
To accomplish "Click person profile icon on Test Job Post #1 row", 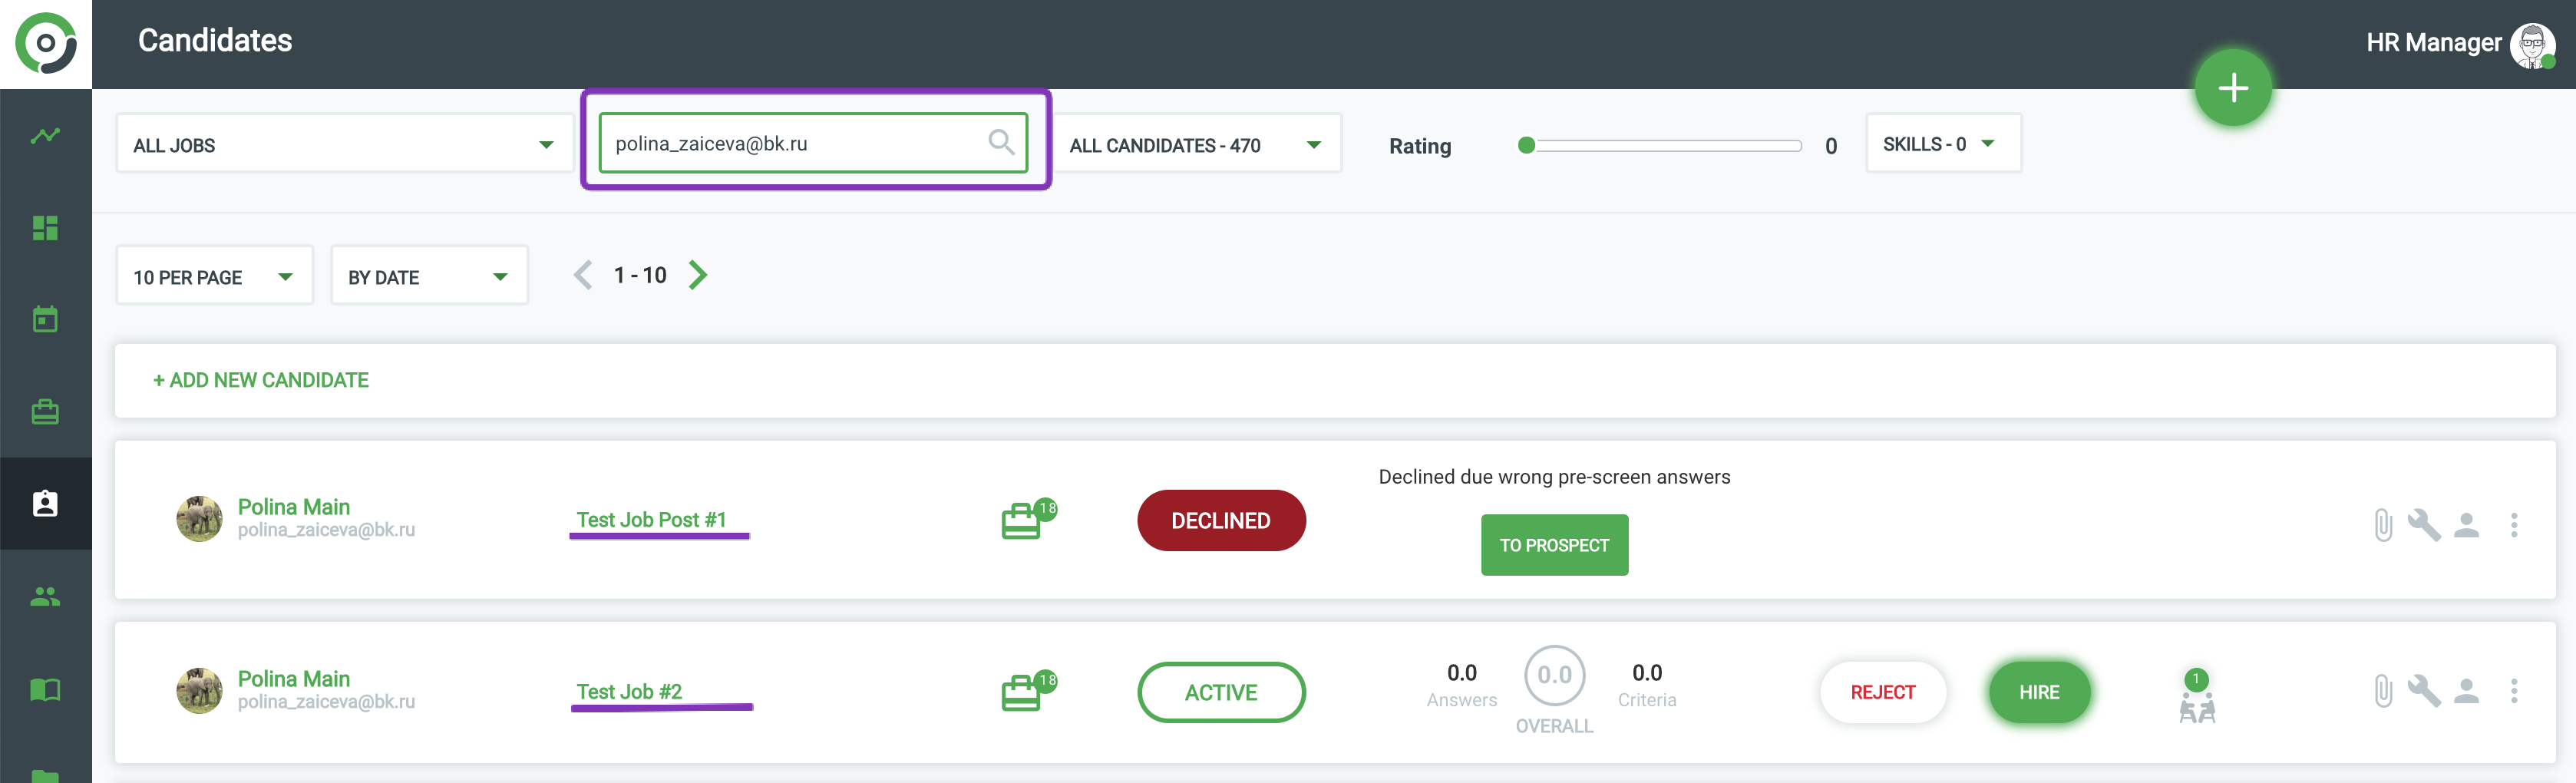I will click(2466, 524).
